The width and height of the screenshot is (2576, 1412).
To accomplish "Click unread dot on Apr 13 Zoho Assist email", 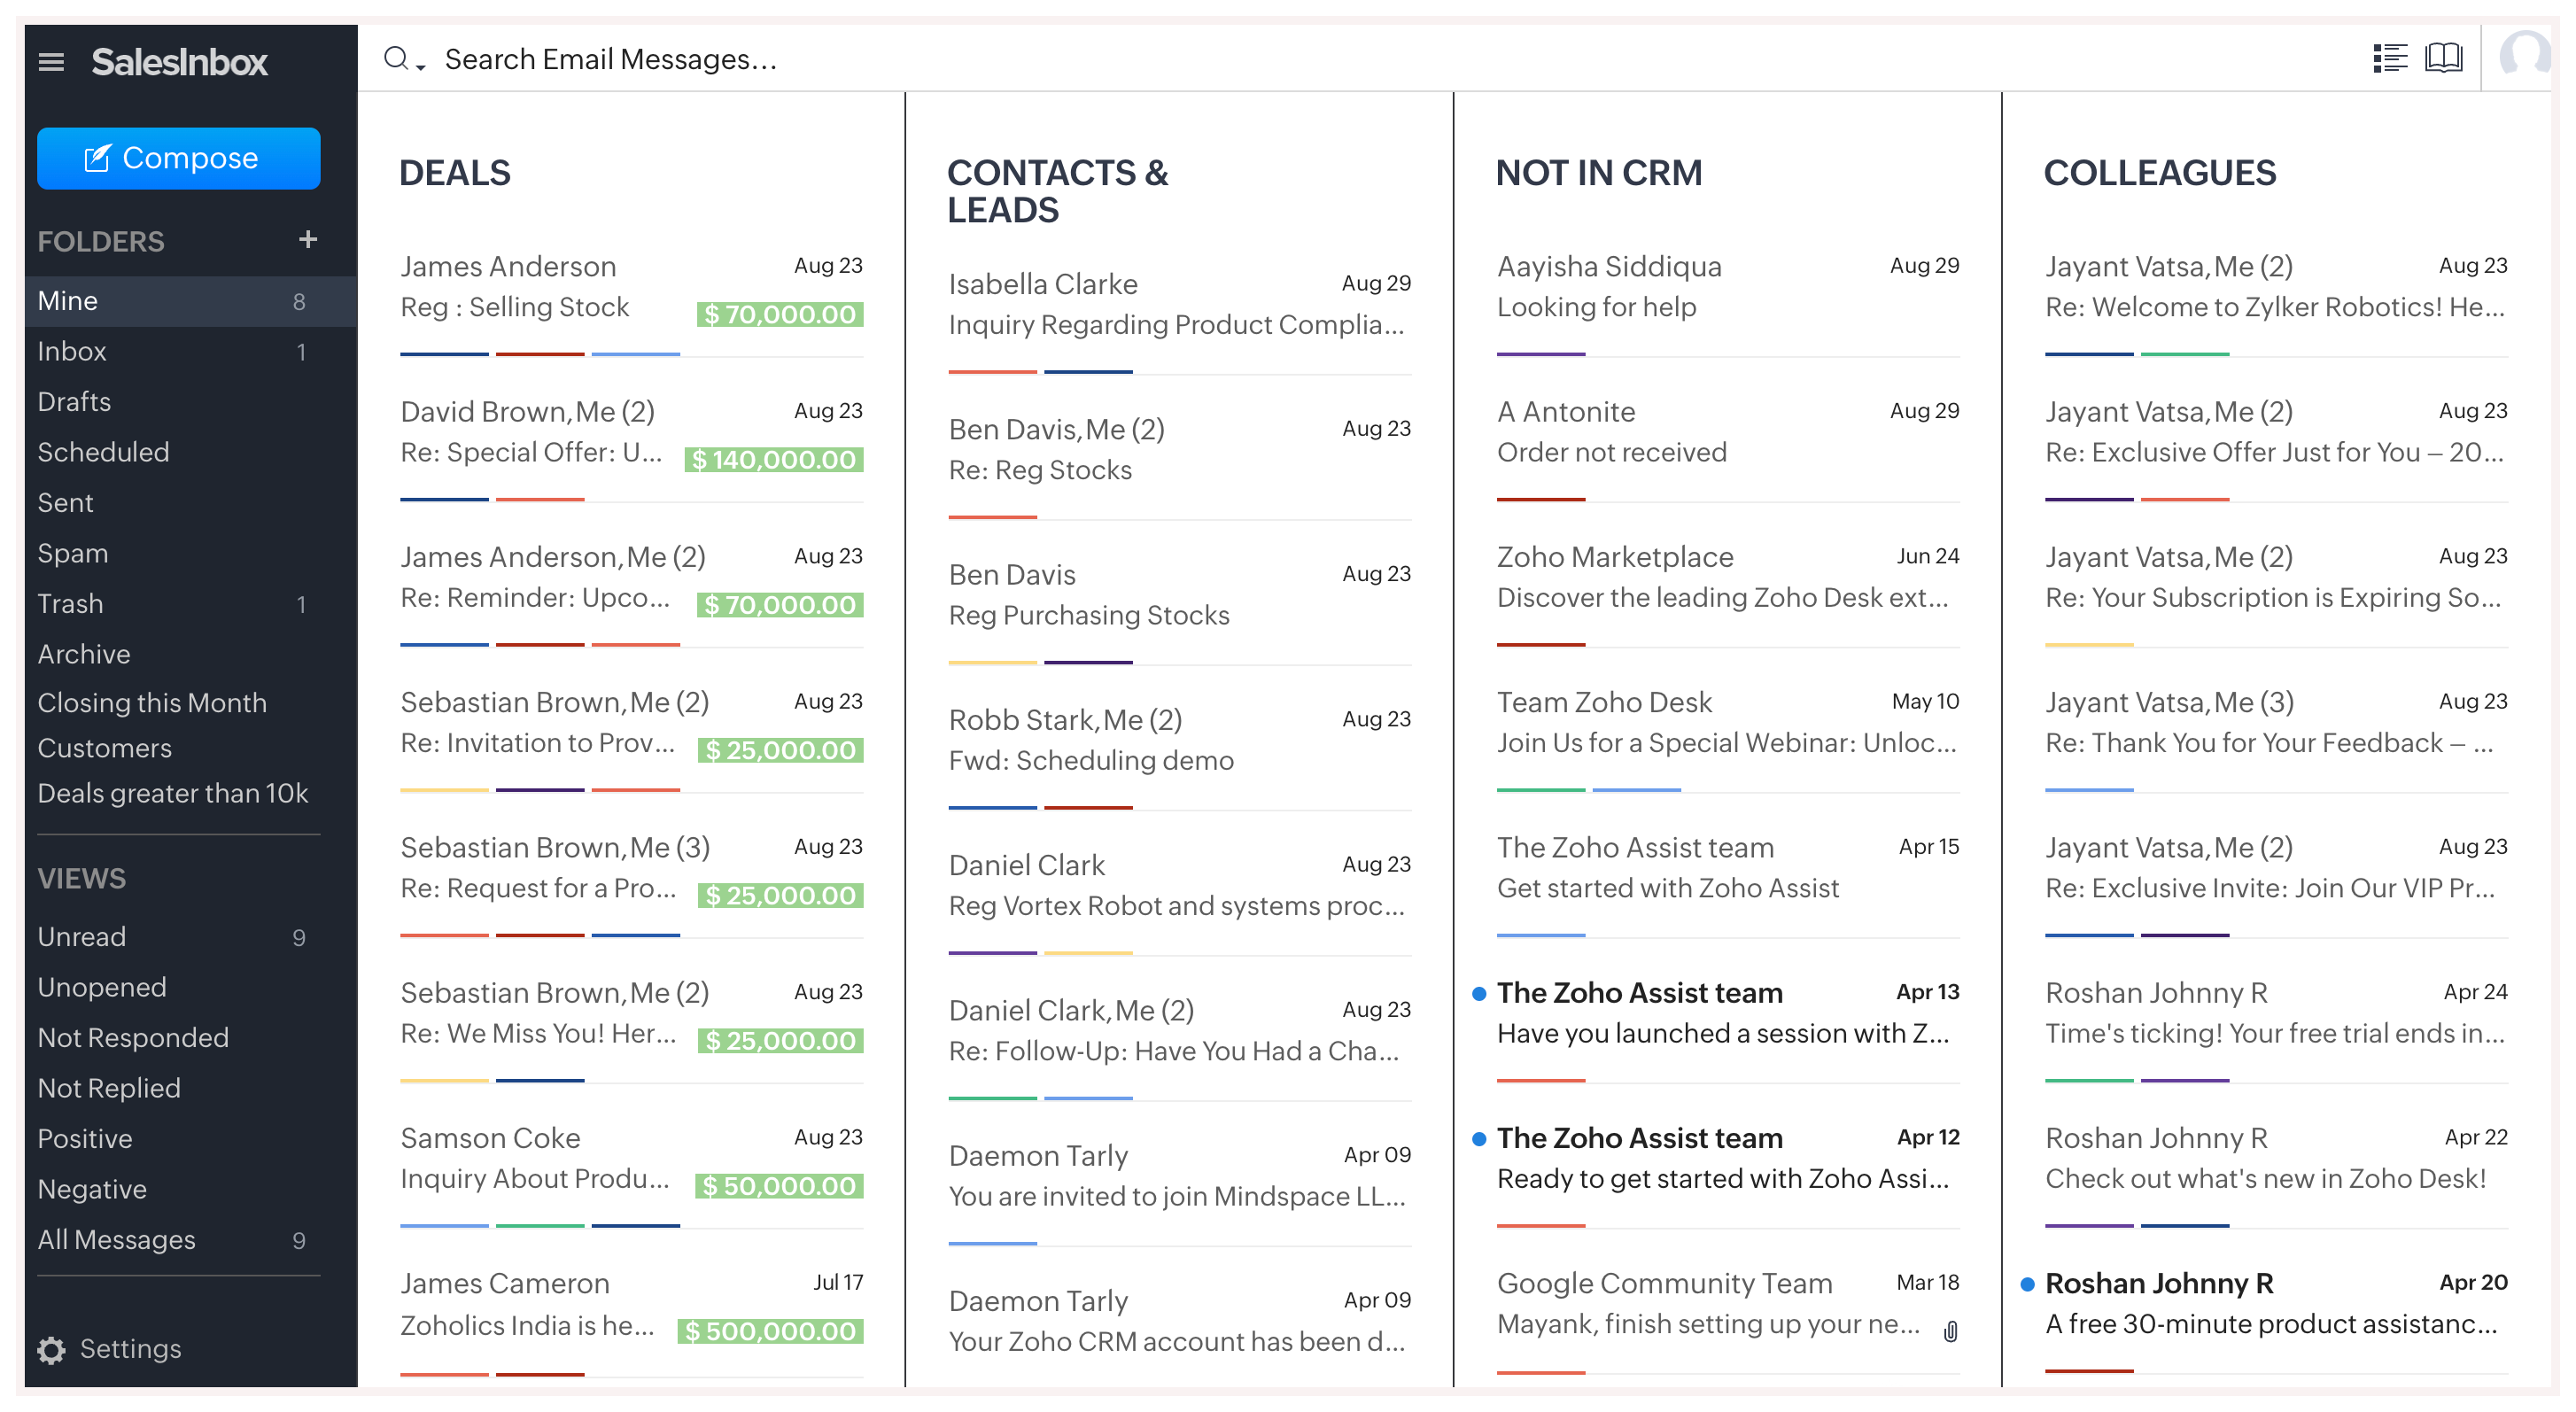I will (x=1479, y=993).
